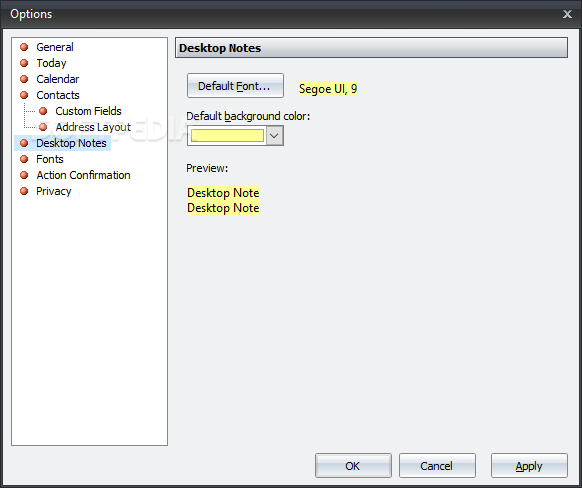
Task: Click the bullet icon next to Fonts
Action: pos(24,159)
